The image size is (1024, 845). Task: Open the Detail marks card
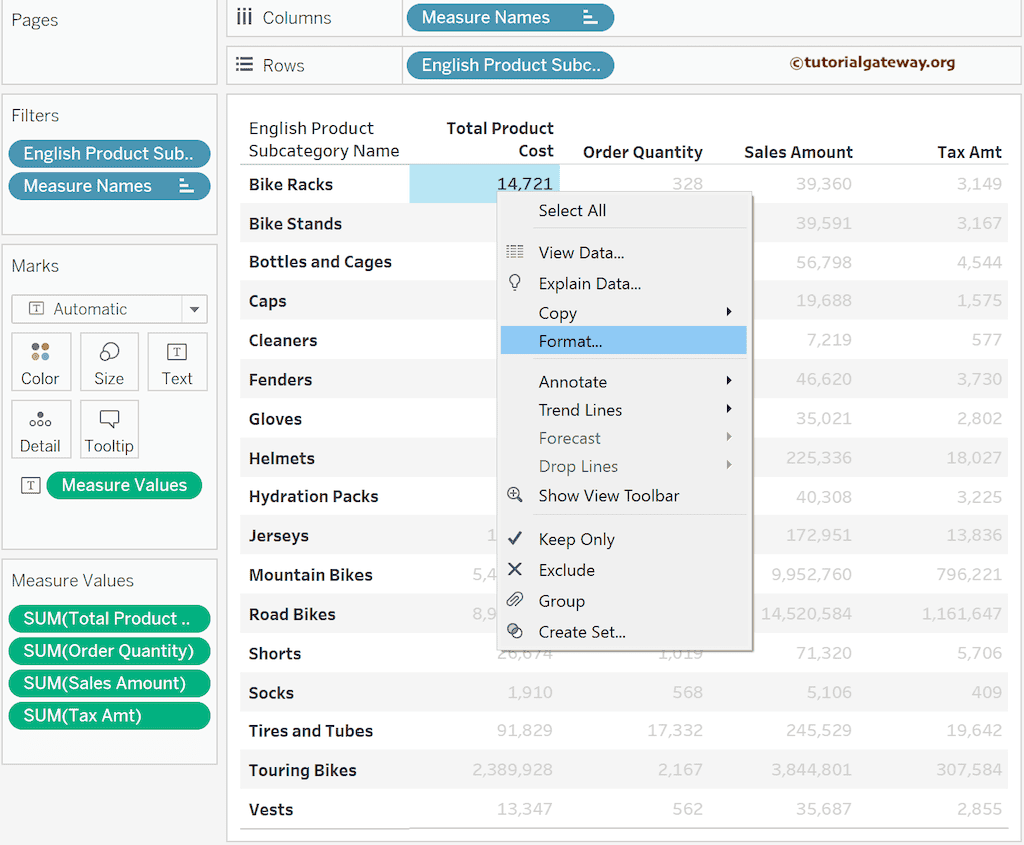click(41, 429)
